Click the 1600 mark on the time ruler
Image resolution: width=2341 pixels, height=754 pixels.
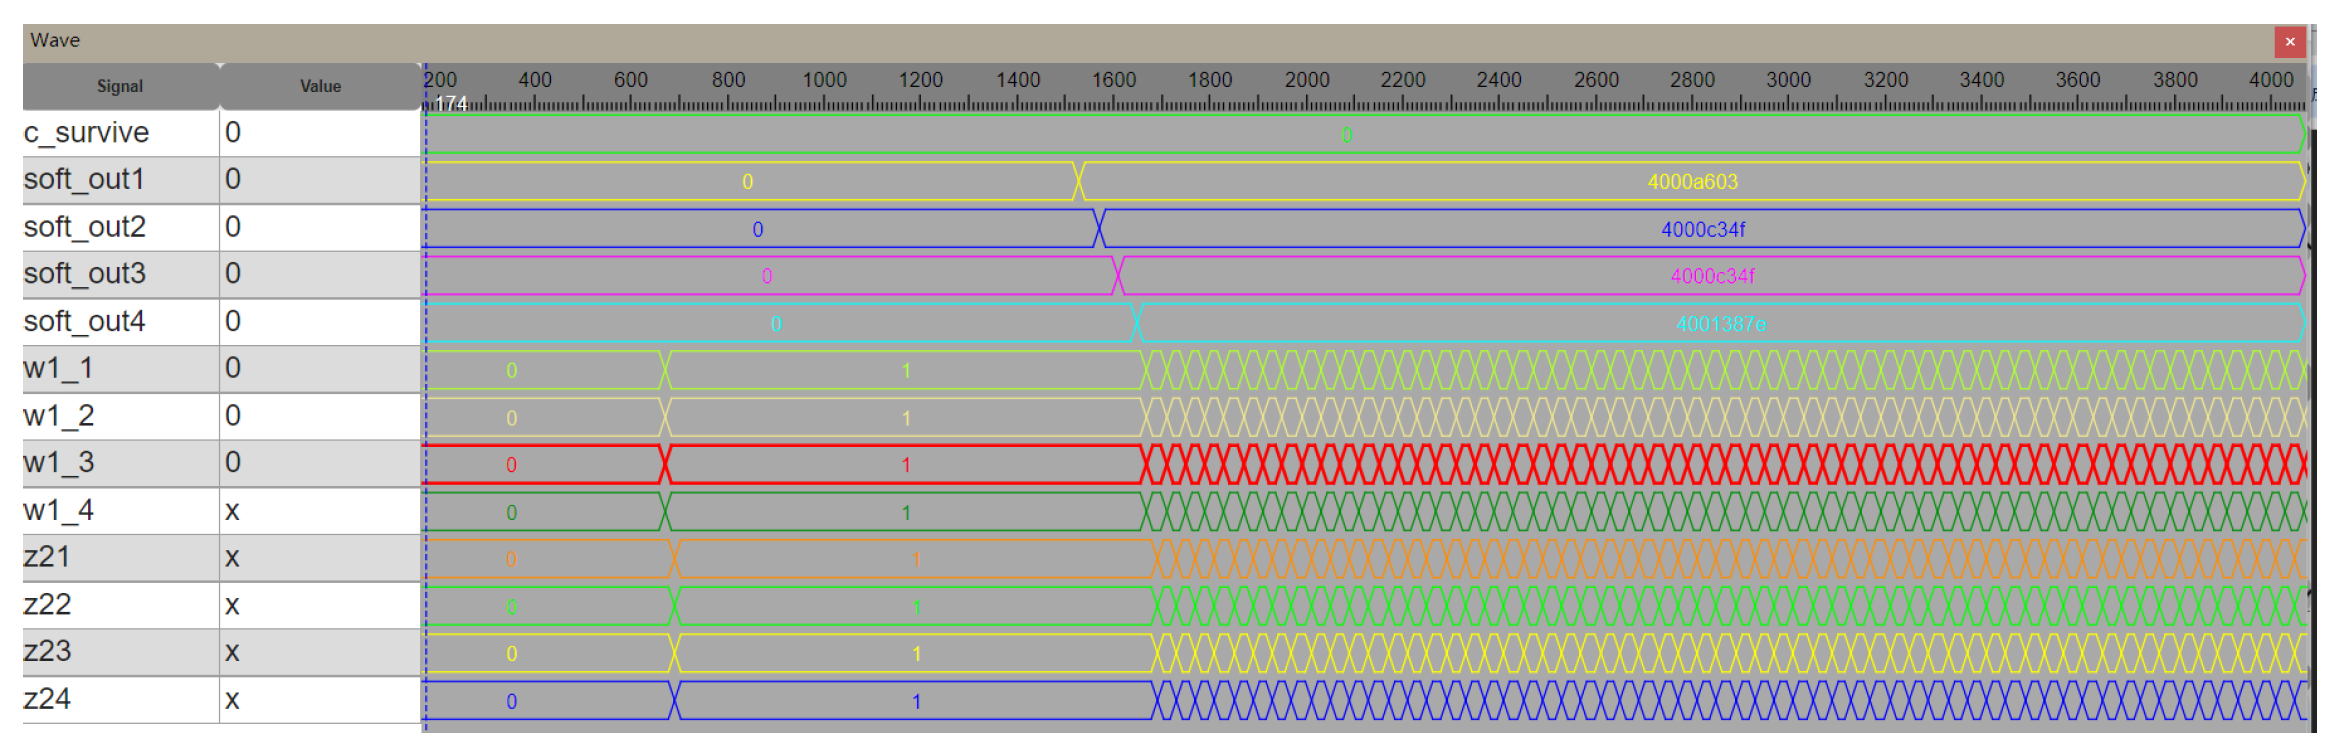[1113, 80]
